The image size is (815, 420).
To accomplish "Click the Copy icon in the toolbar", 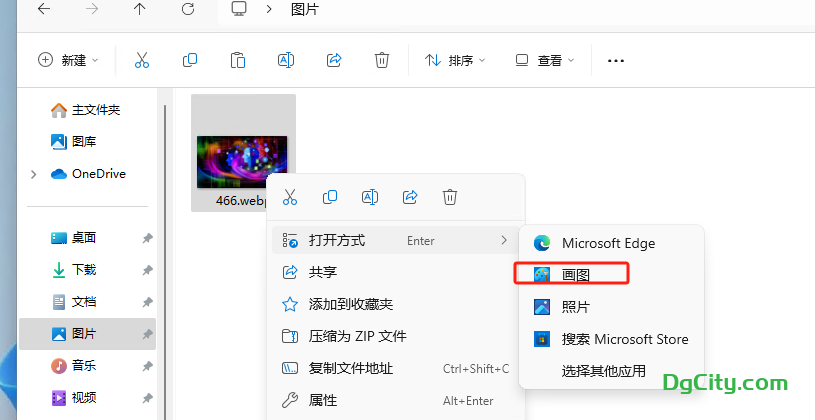I will (189, 60).
